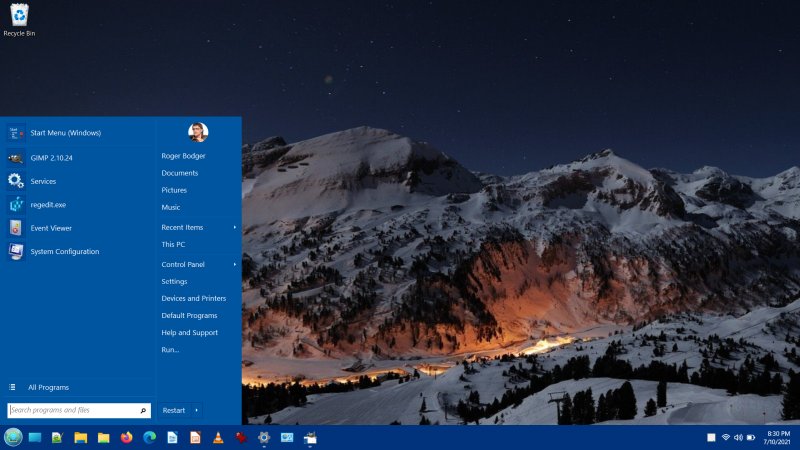Open Event Viewer from the start menu
800x450 pixels.
tap(51, 228)
